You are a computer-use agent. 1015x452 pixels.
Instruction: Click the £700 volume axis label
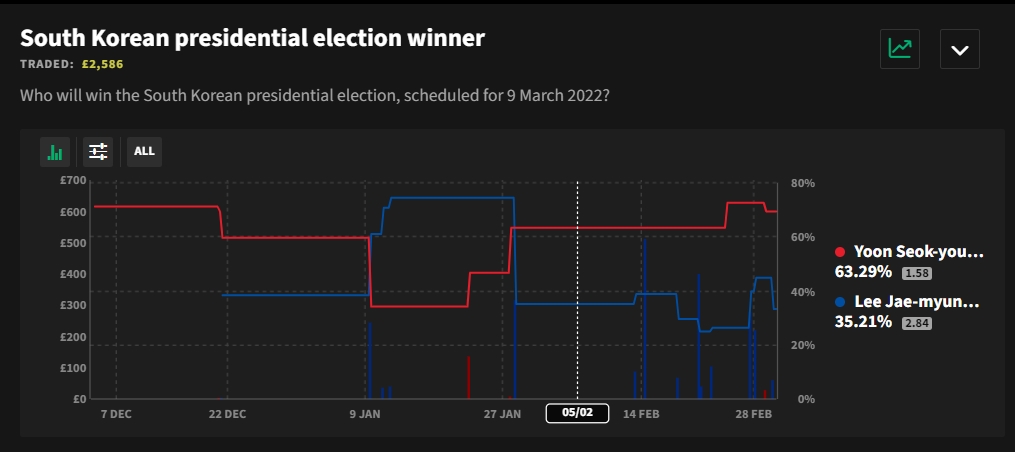click(x=74, y=181)
